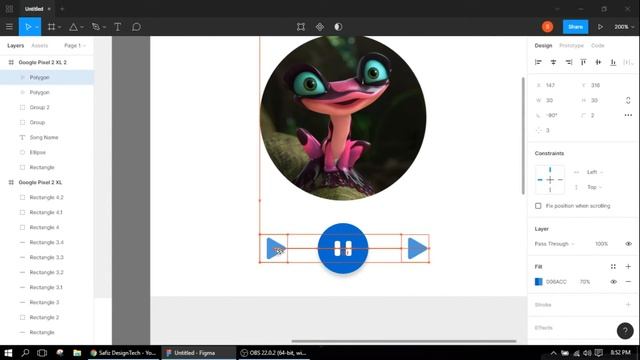Switch to the Design tab
The width and height of the screenshot is (640, 360).
tap(543, 46)
